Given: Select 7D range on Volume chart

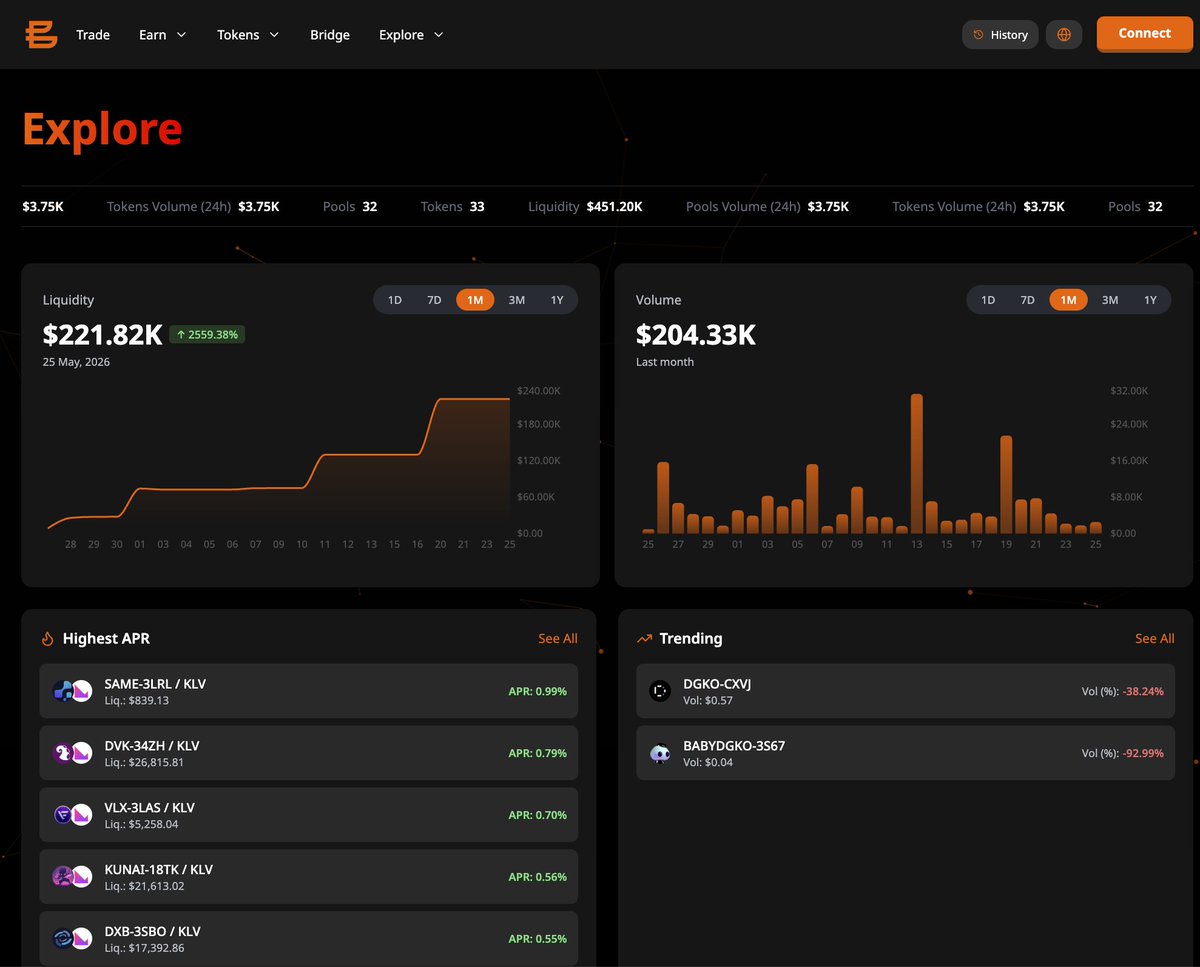Looking at the screenshot, I should pos(1027,300).
